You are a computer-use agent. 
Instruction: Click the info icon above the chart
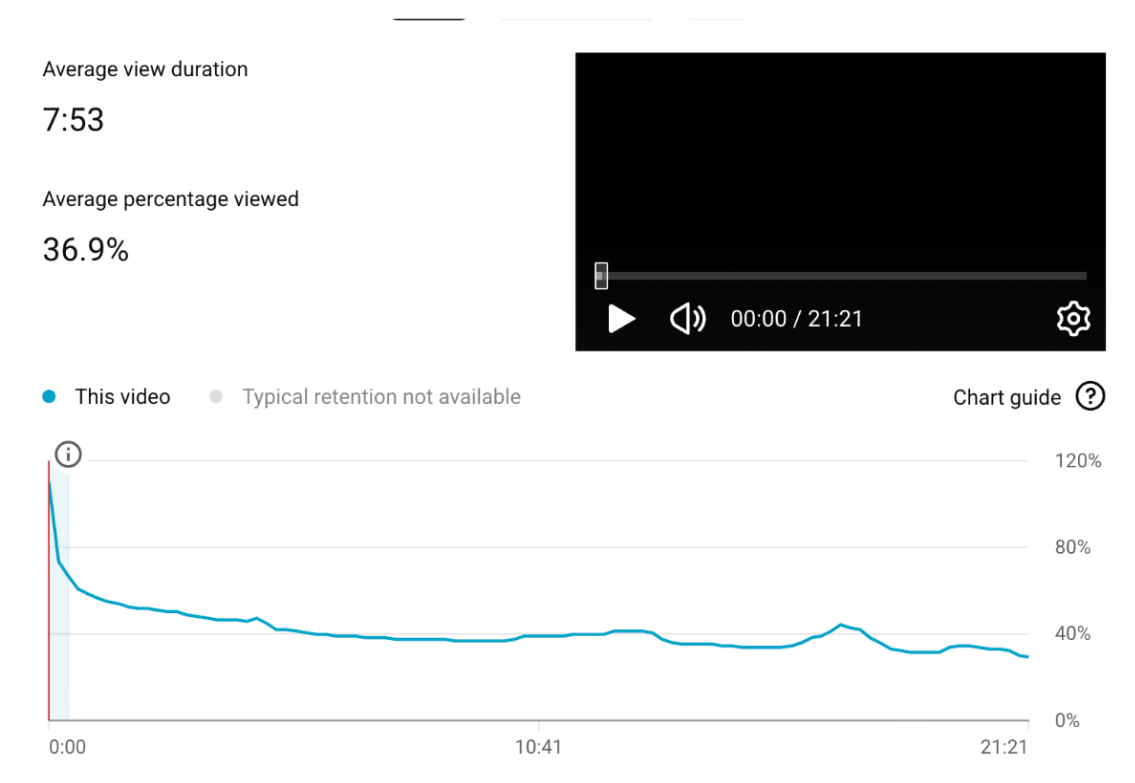coord(67,455)
